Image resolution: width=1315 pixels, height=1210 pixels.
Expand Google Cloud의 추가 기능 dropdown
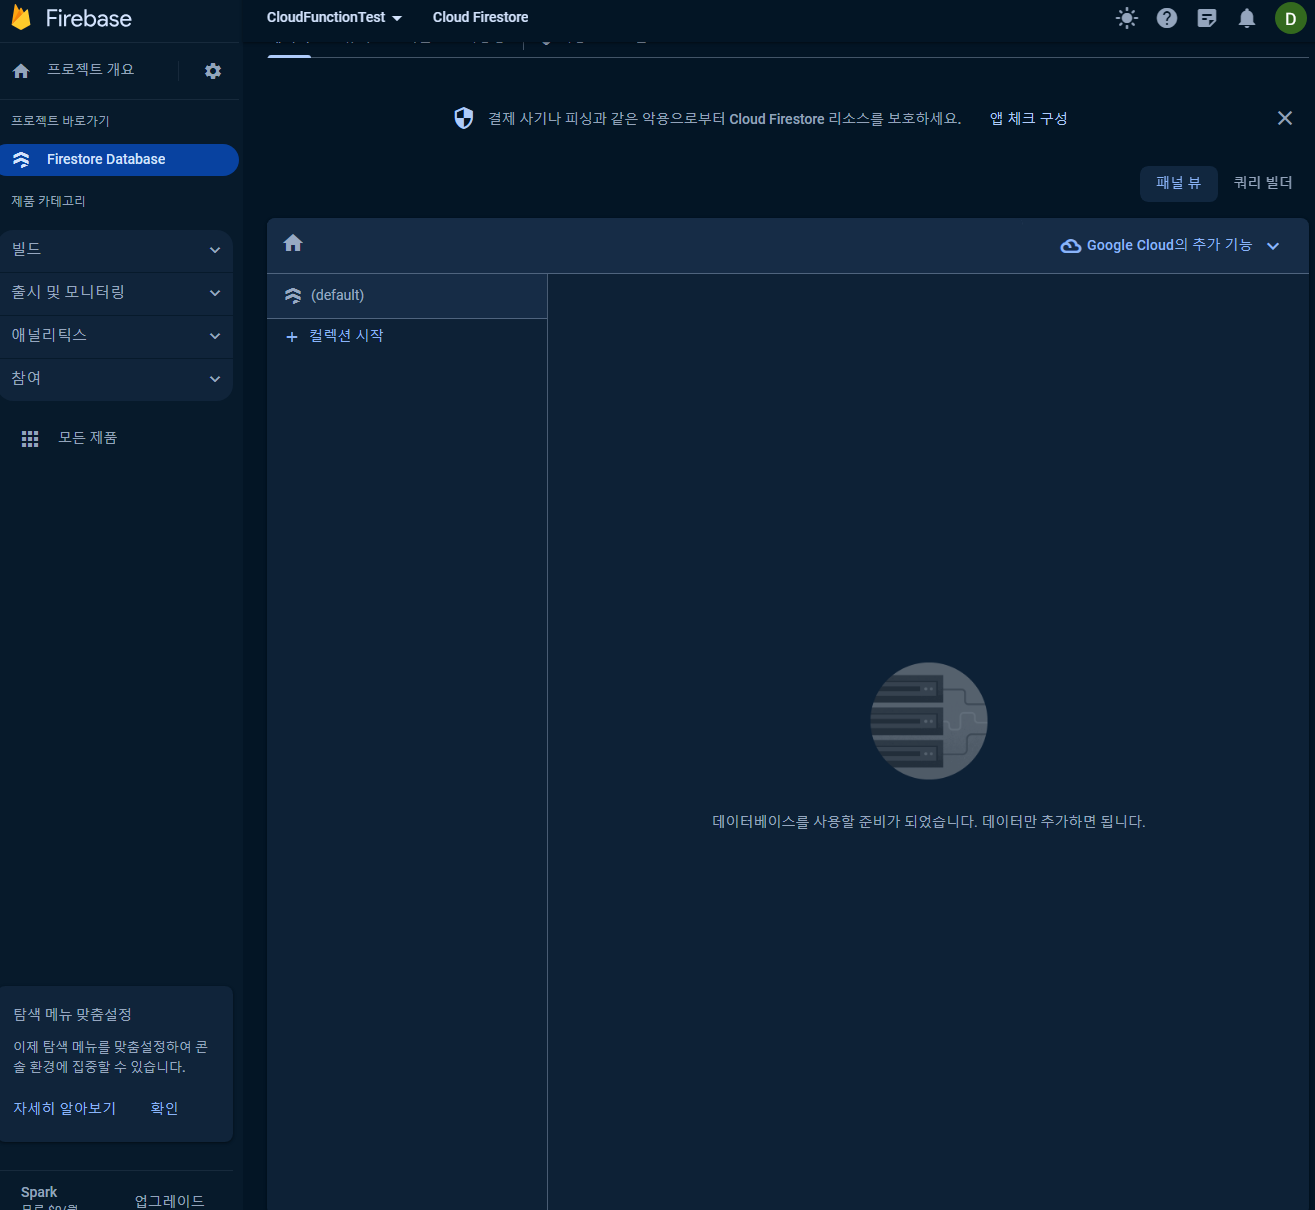tap(1170, 246)
